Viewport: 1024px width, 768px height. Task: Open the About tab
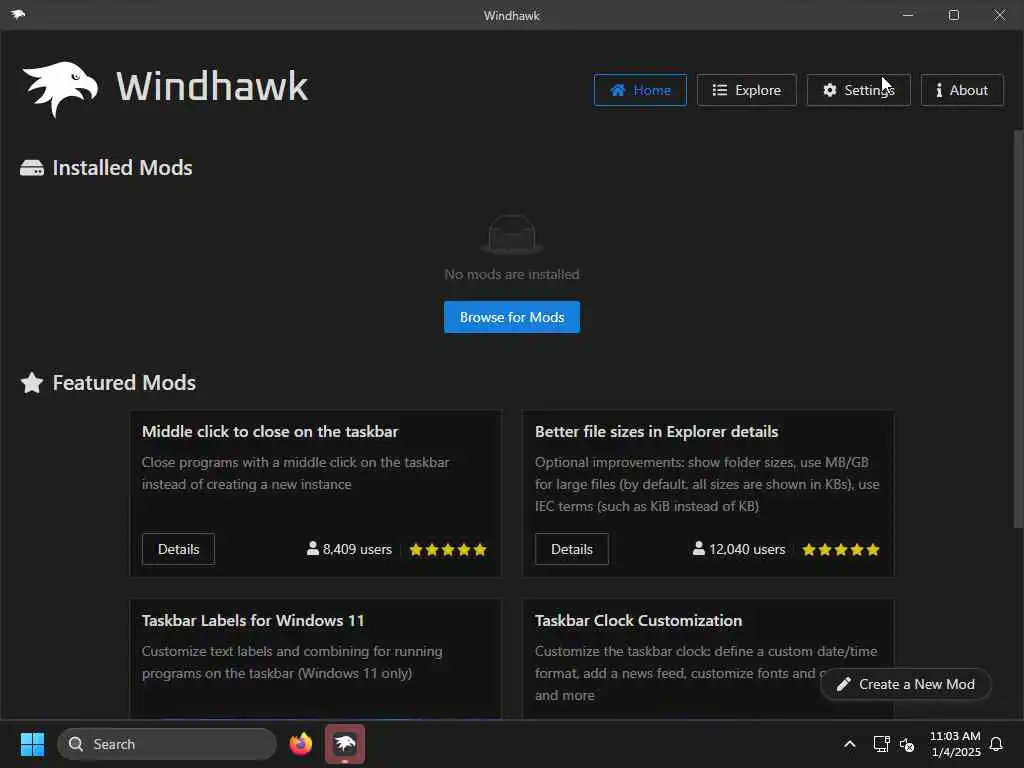tap(962, 90)
